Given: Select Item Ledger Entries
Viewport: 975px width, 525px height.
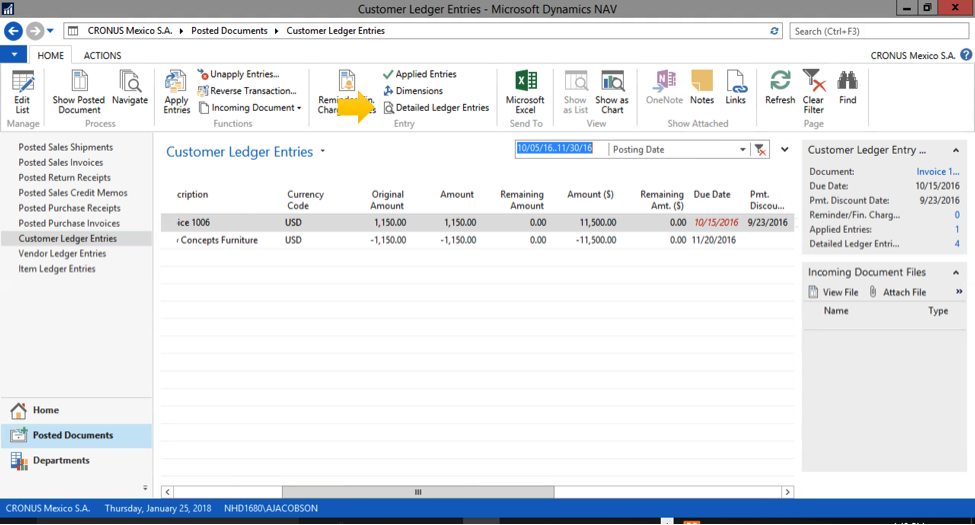Looking at the screenshot, I should click(x=57, y=269).
